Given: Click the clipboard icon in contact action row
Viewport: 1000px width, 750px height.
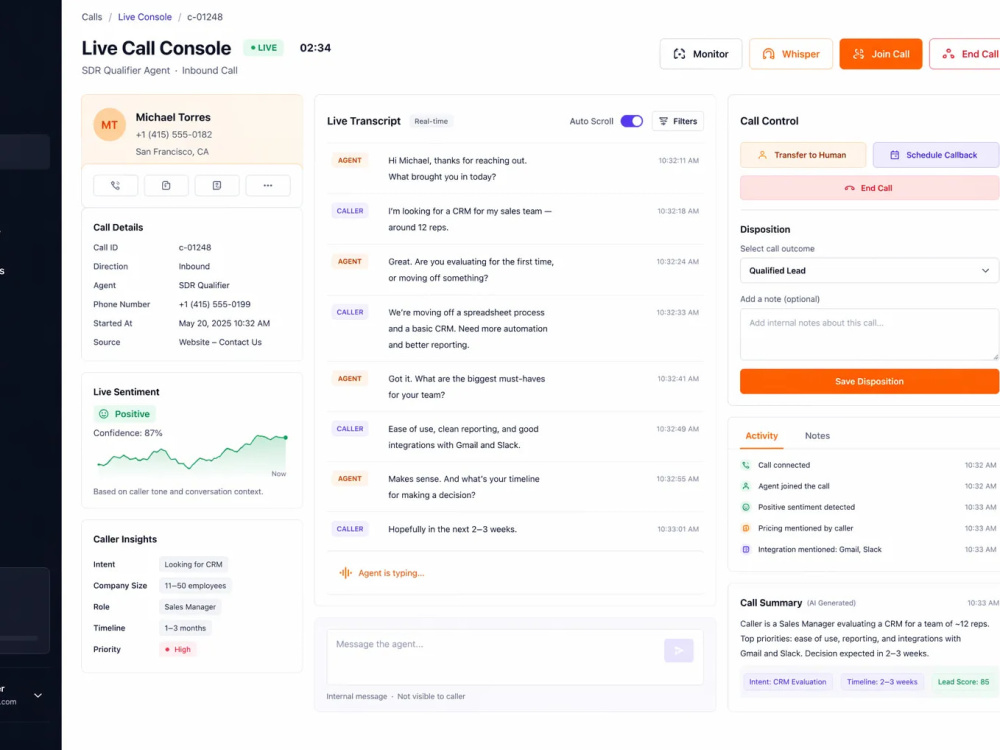Looking at the screenshot, I should [x=166, y=186].
